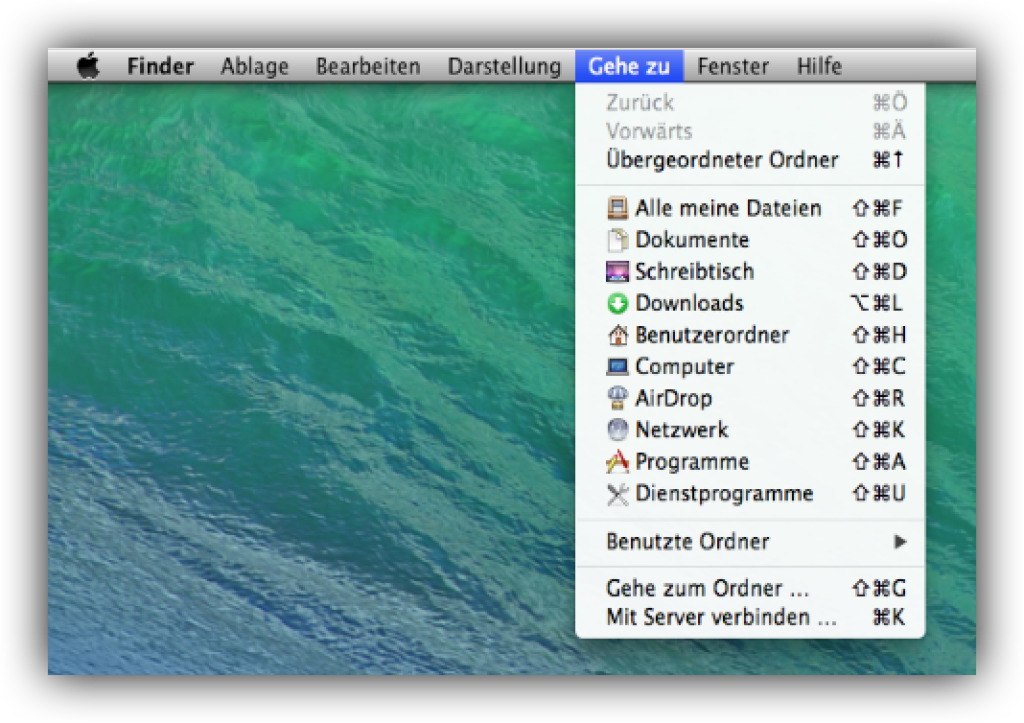Click the Netzwerk globe icon
Viewport: 1024px width, 723px height.
coord(617,430)
